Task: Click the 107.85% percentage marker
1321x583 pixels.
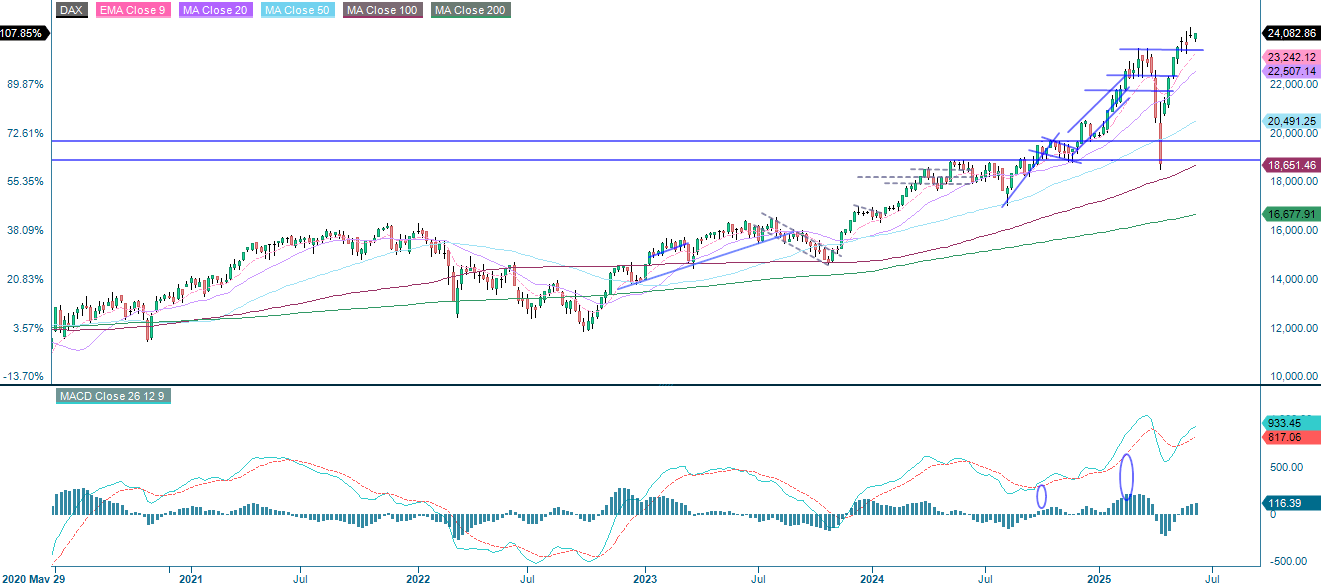Action: coord(21,33)
